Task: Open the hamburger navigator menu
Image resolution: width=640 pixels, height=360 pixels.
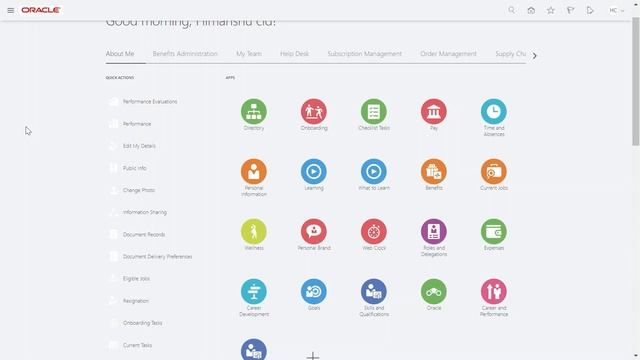Action: [x=11, y=10]
